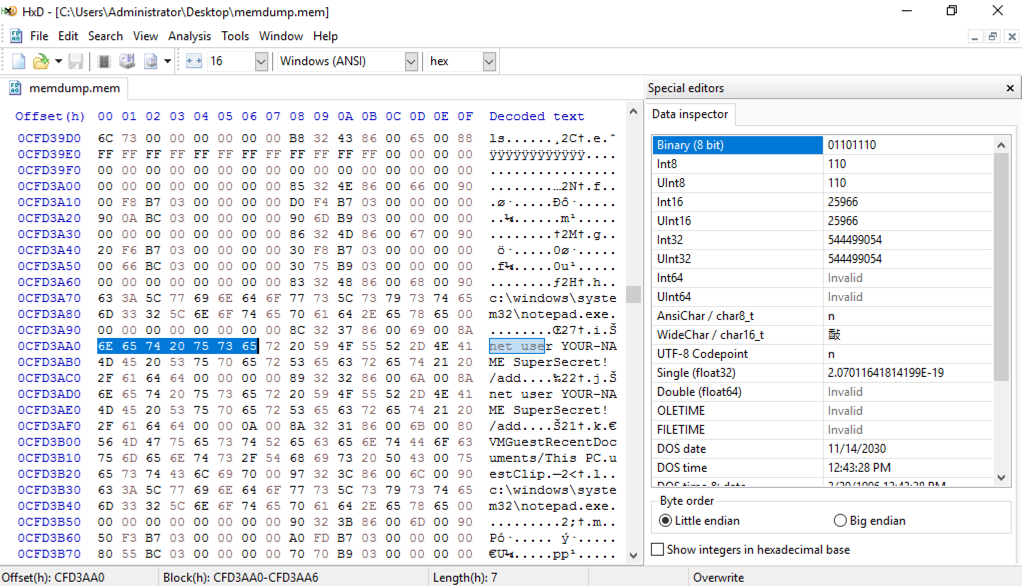Select Little endian byte order
The height and width of the screenshot is (586, 1022).
pyautogui.click(x=700, y=521)
